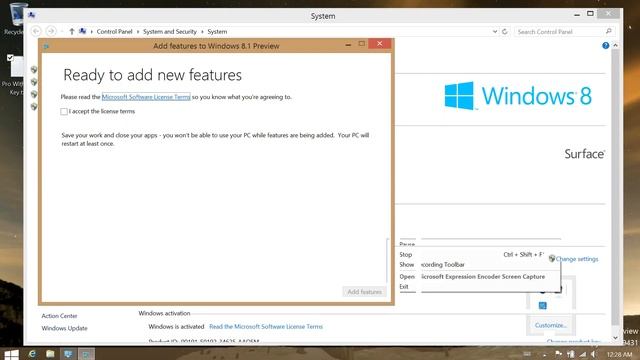Close the Add features to Windows 8.1 Preview dialog
This screenshot has height=360, width=640.
380,43
